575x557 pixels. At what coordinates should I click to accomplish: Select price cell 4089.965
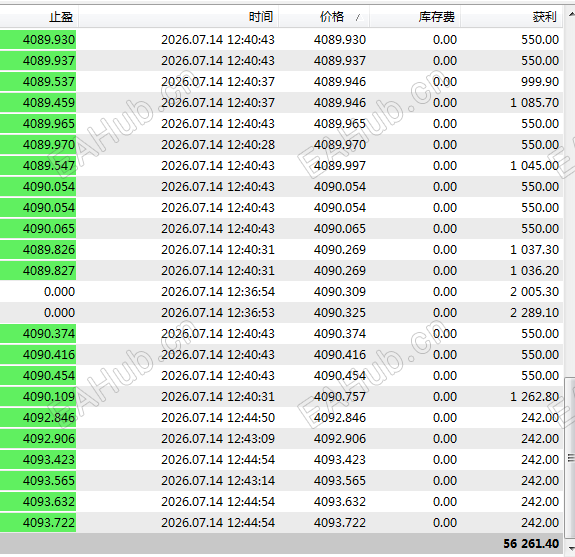[340, 124]
